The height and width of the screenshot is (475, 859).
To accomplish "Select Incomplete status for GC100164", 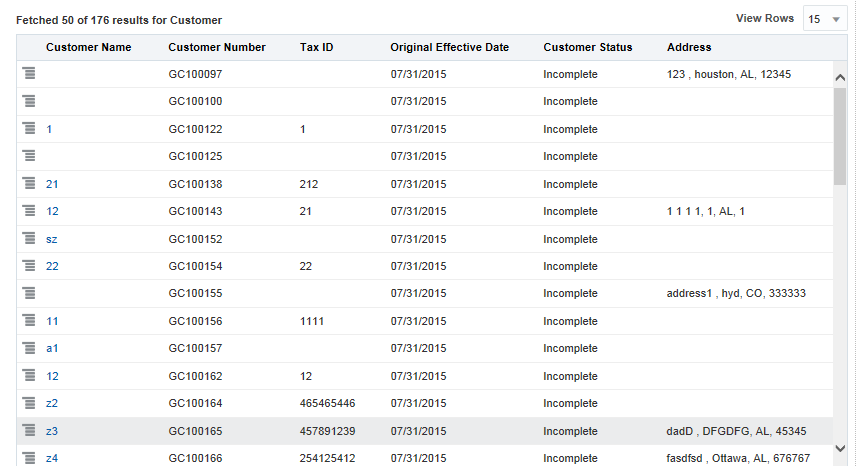I will point(570,403).
